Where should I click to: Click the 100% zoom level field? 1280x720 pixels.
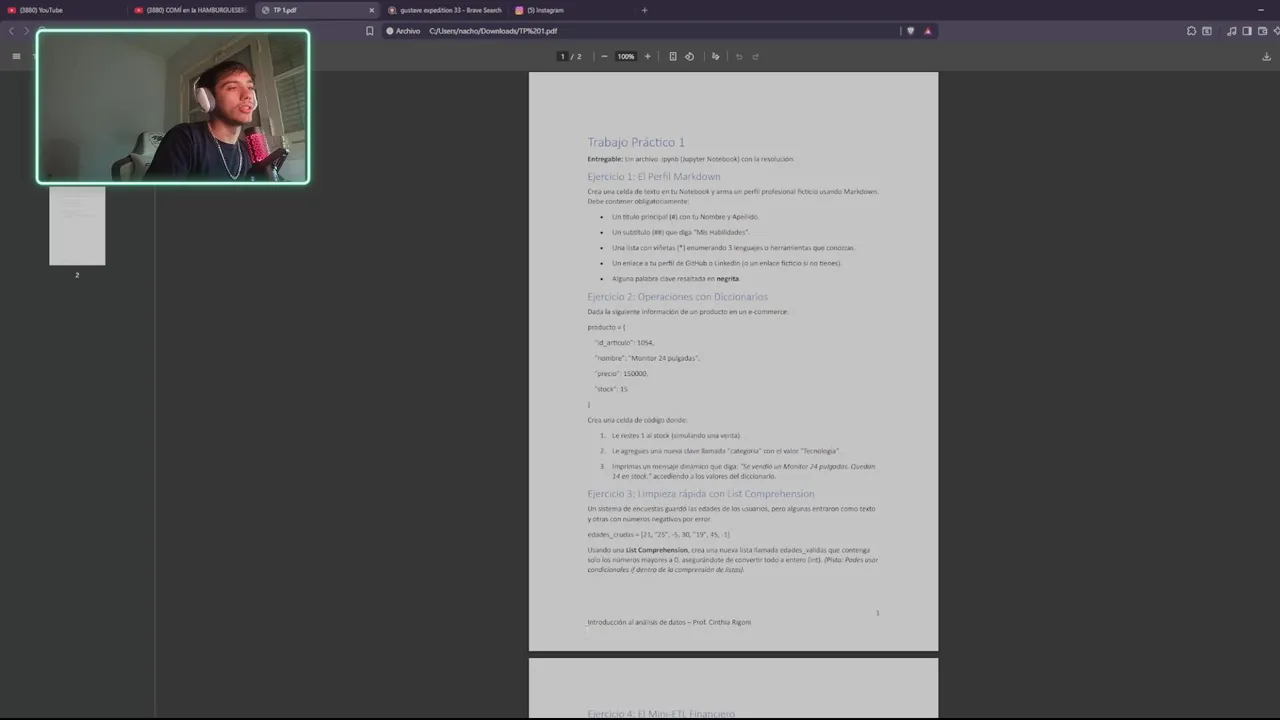[x=626, y=56]
